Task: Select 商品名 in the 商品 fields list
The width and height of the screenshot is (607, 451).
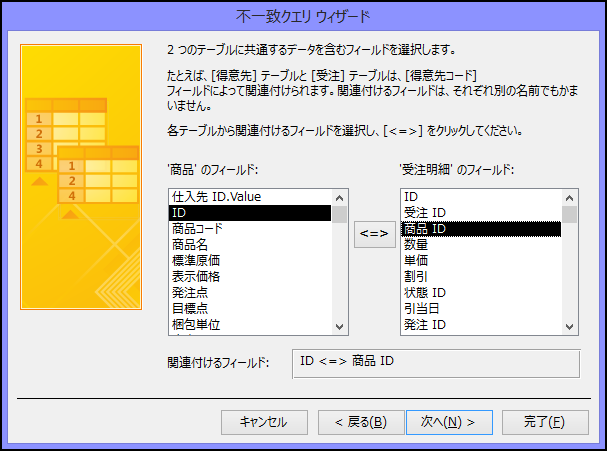Action: pos(250,245)
